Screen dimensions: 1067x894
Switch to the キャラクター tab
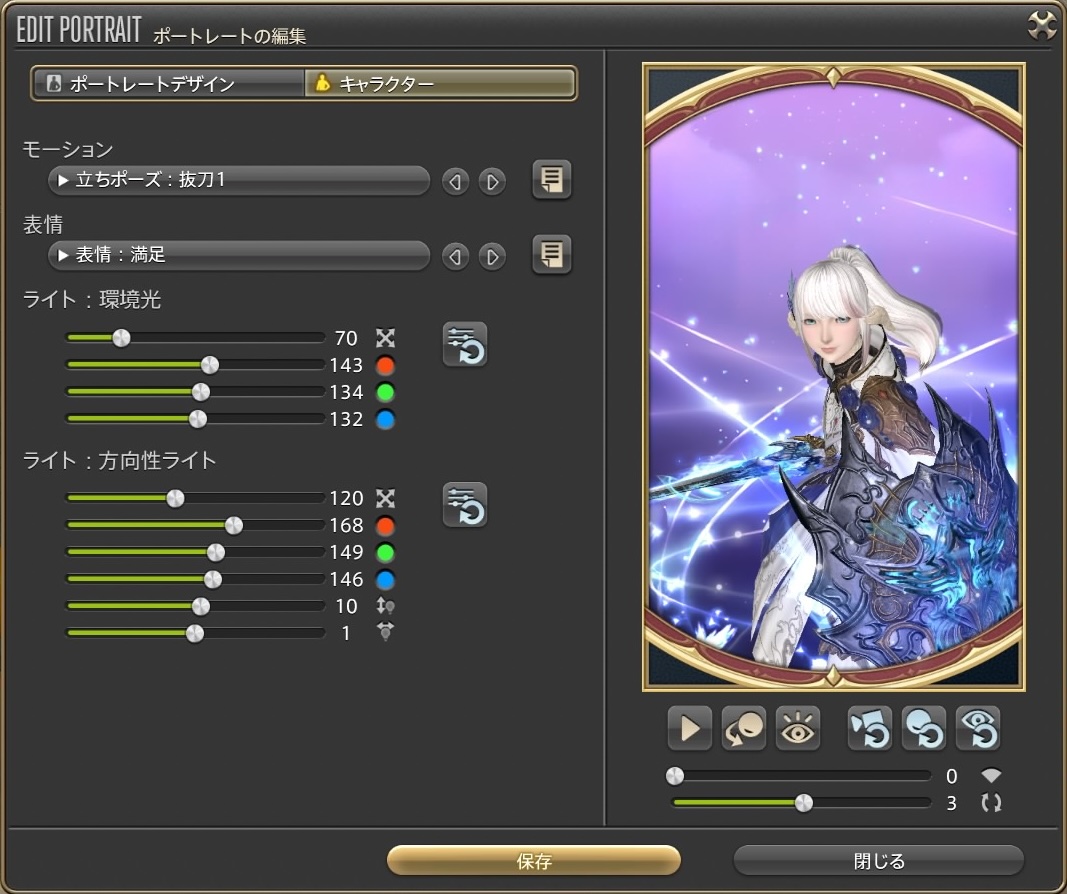pos(440,83)
